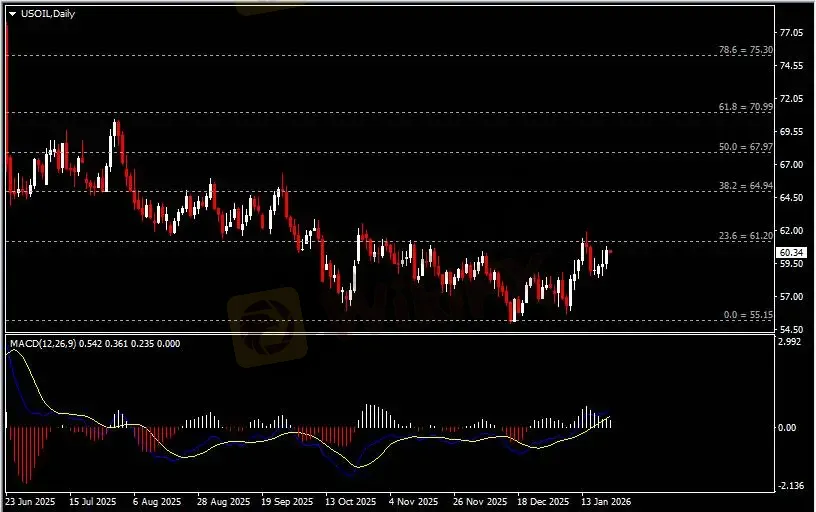Click the 77.05 price axis value
This screenshot has width=816, height=512.
(793, 33)
